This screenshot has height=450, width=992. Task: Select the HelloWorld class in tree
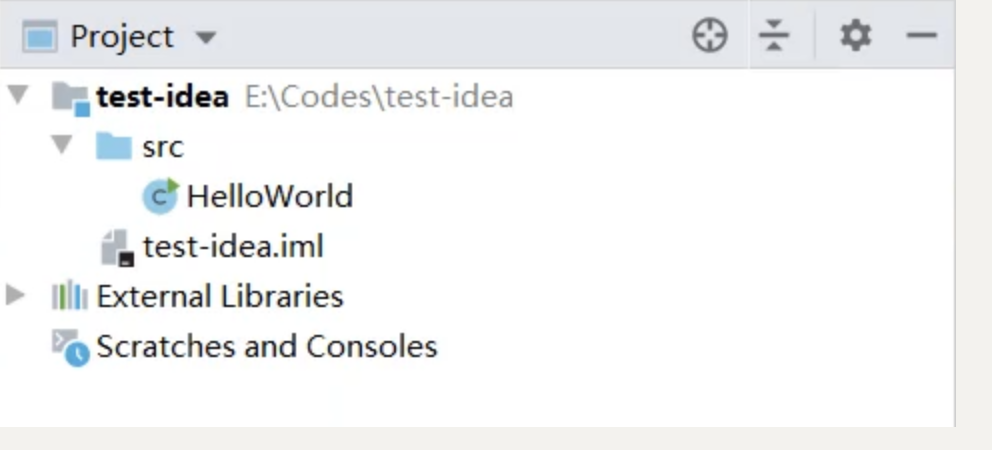(270, 196)
